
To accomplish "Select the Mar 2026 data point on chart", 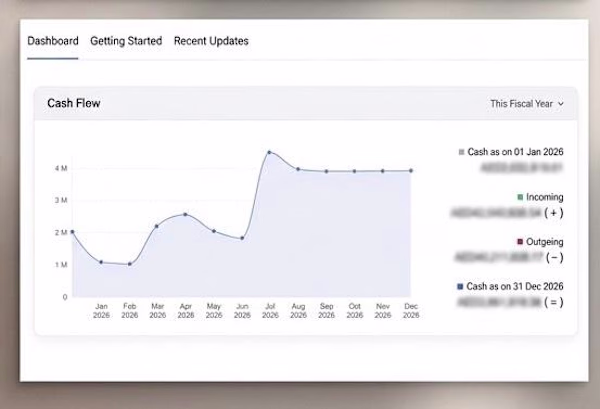I will [x=157, y=226].
